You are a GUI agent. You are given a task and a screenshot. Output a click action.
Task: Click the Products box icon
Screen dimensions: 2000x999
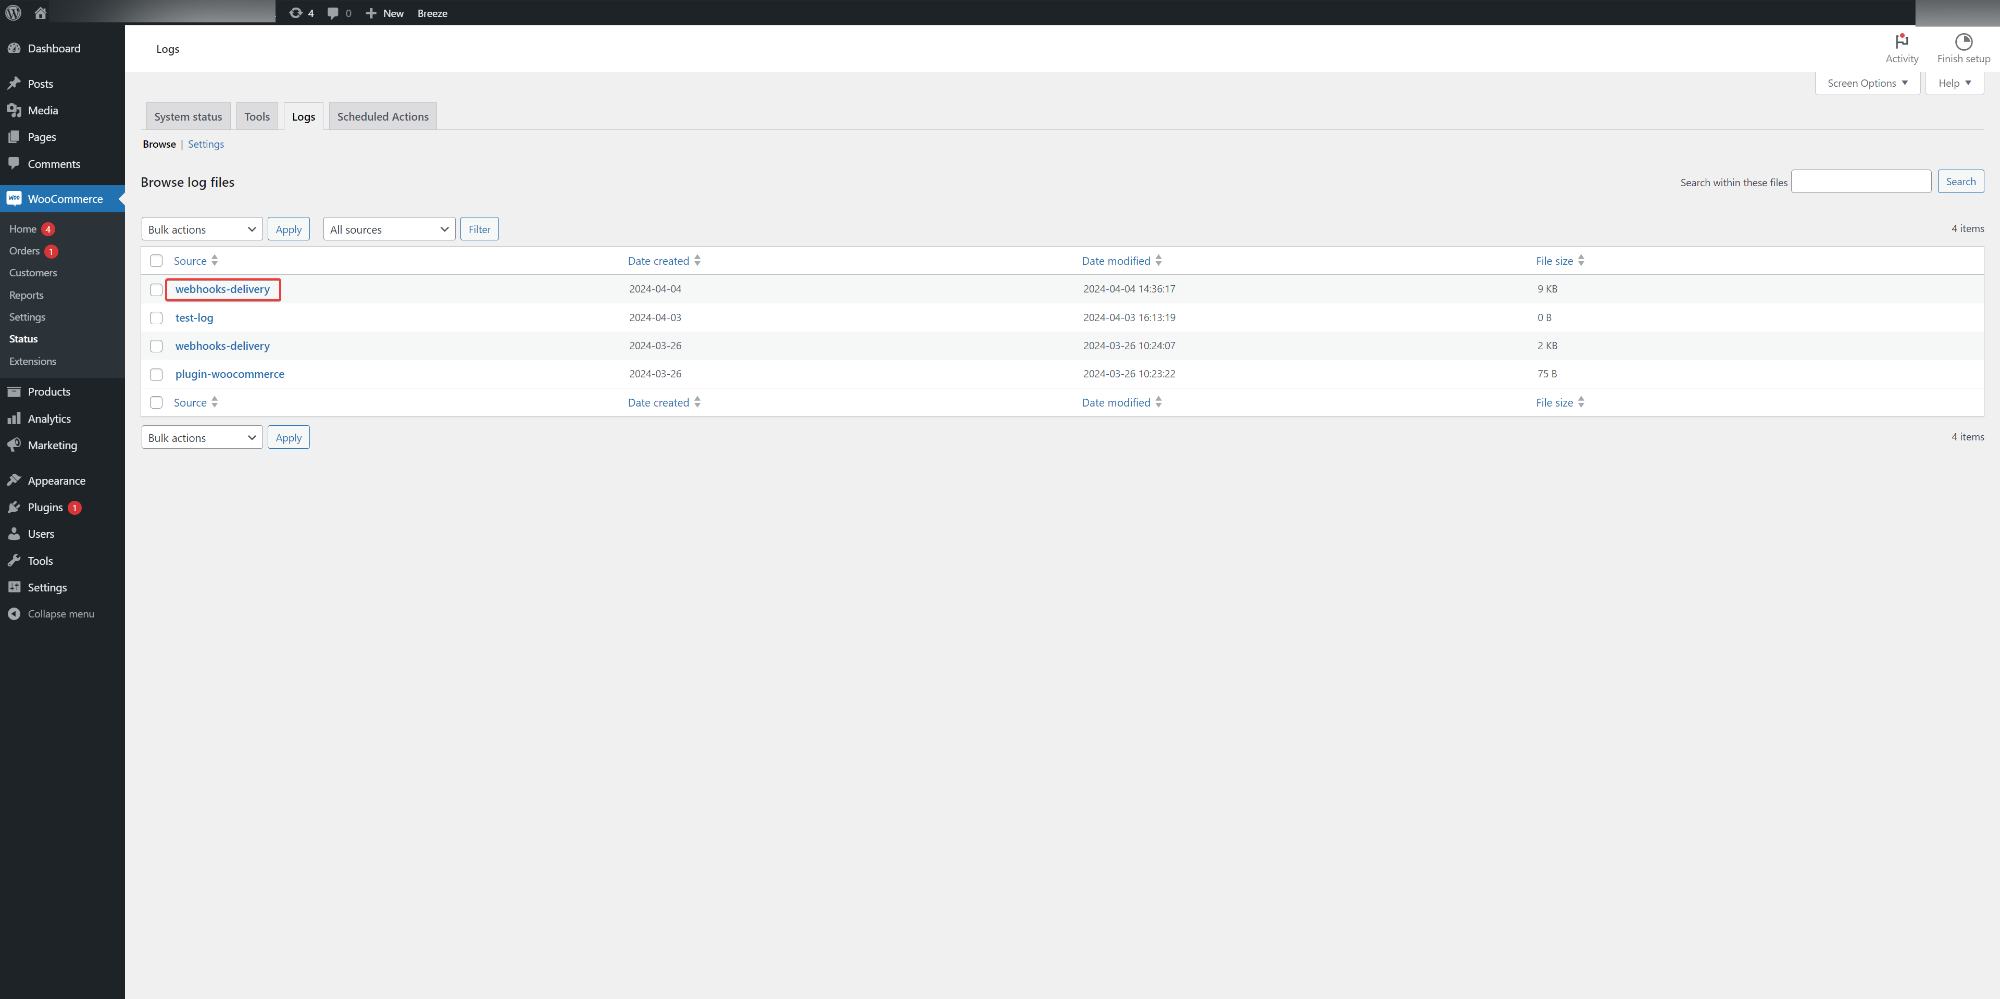pos(14,392)
